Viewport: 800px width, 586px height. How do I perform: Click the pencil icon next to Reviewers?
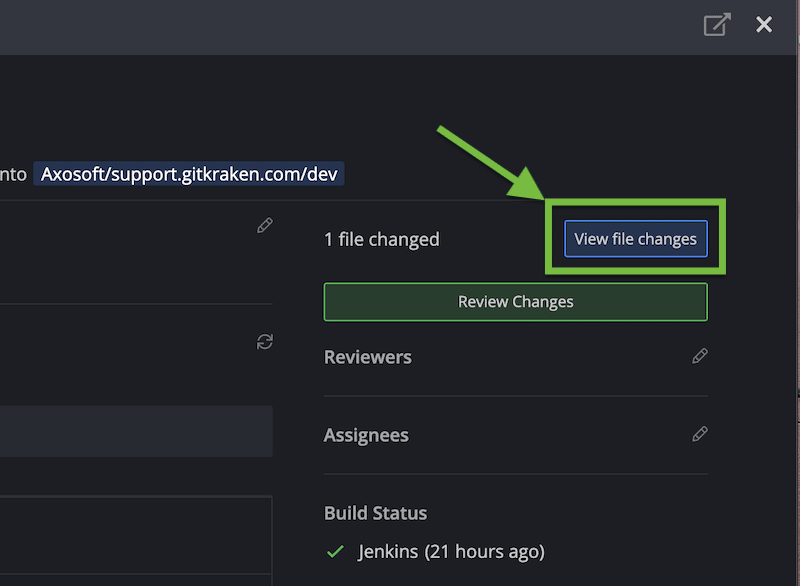(700, 356)
